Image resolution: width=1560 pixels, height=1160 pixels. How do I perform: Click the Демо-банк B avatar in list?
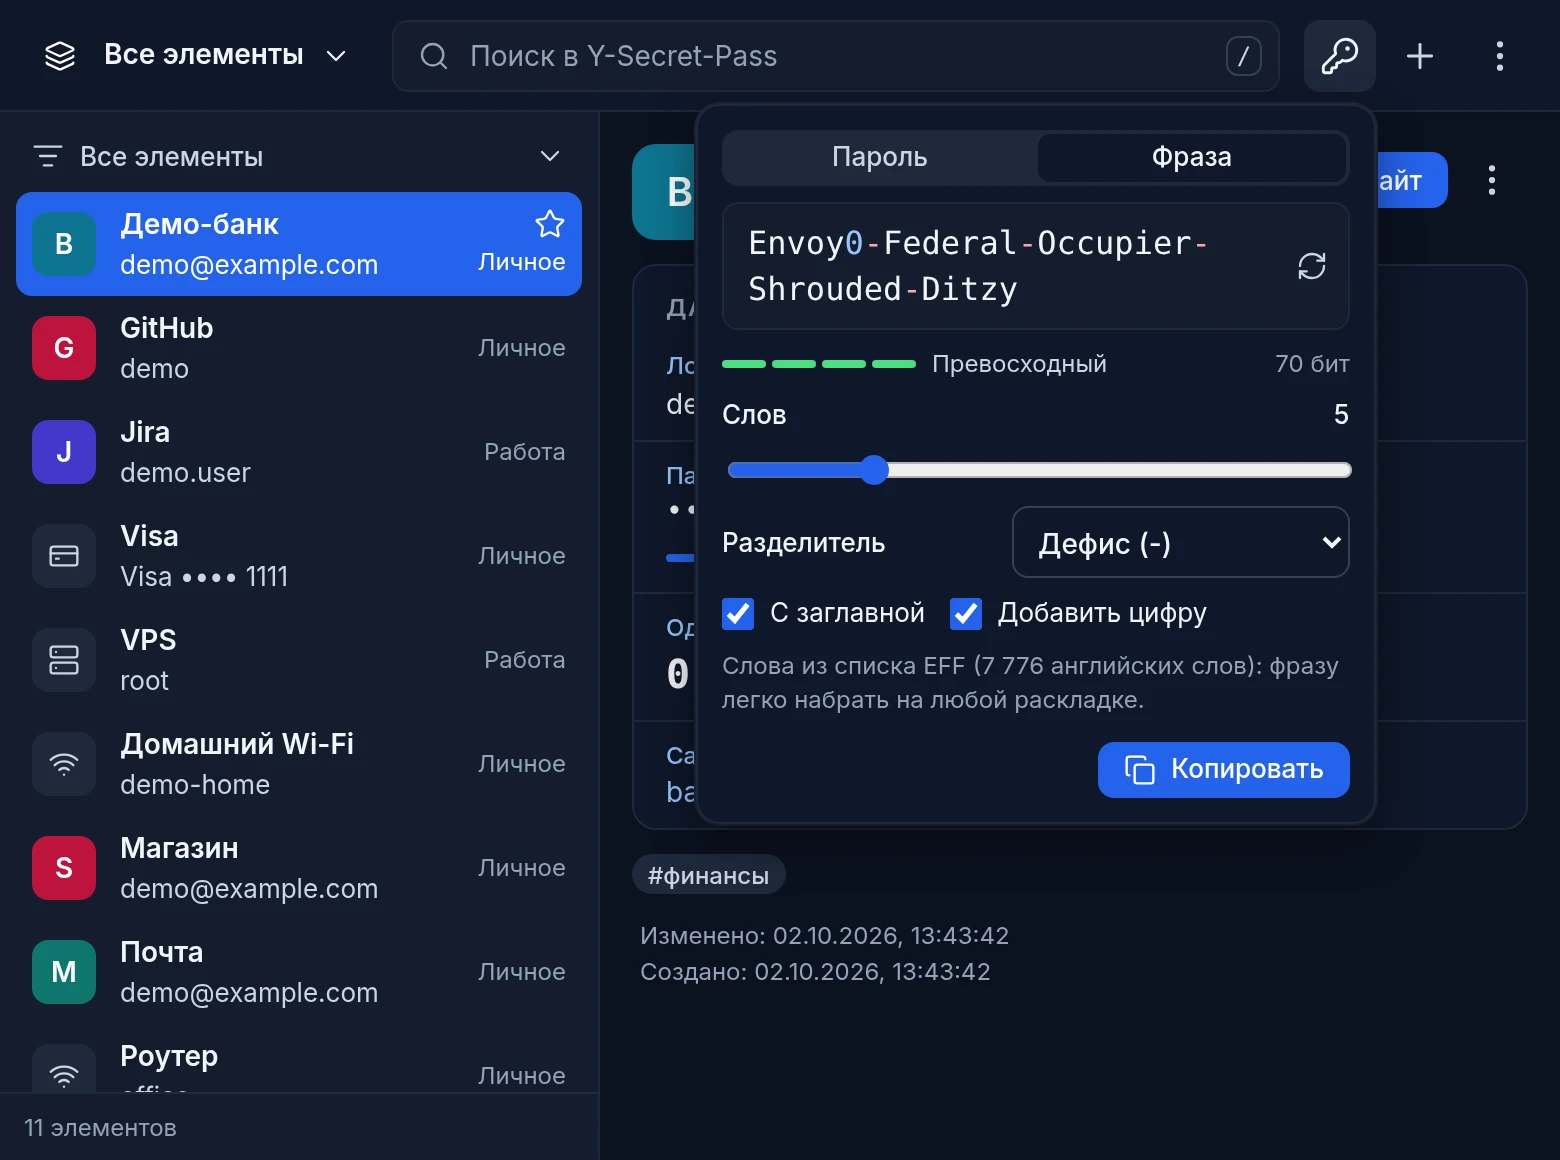[x=64, y=244]
